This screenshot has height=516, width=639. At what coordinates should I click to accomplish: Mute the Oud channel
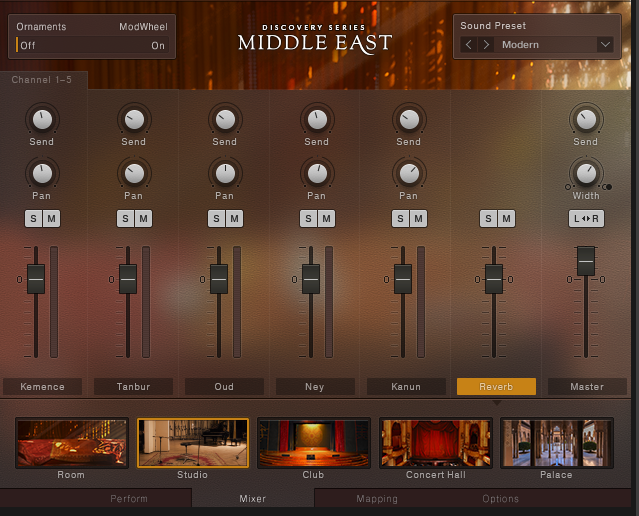(234, 218)
